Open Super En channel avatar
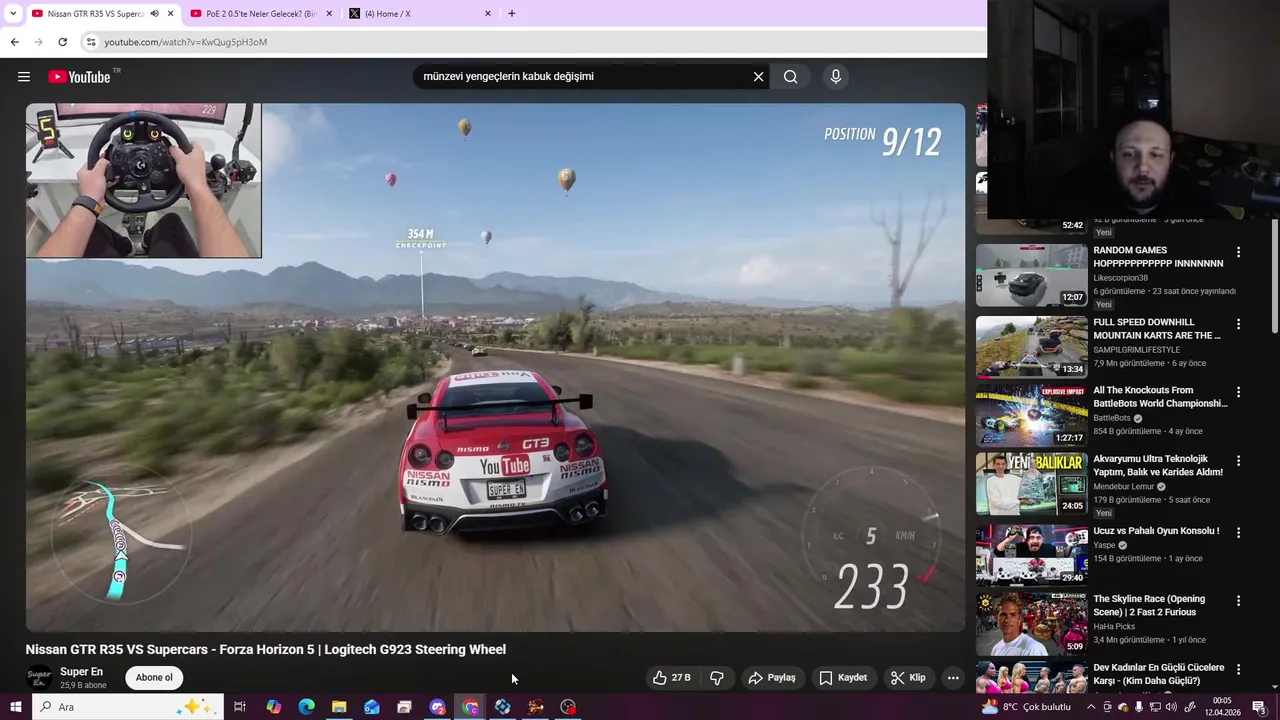This screenshot has height=720, width=1280. tap(39, 678)
